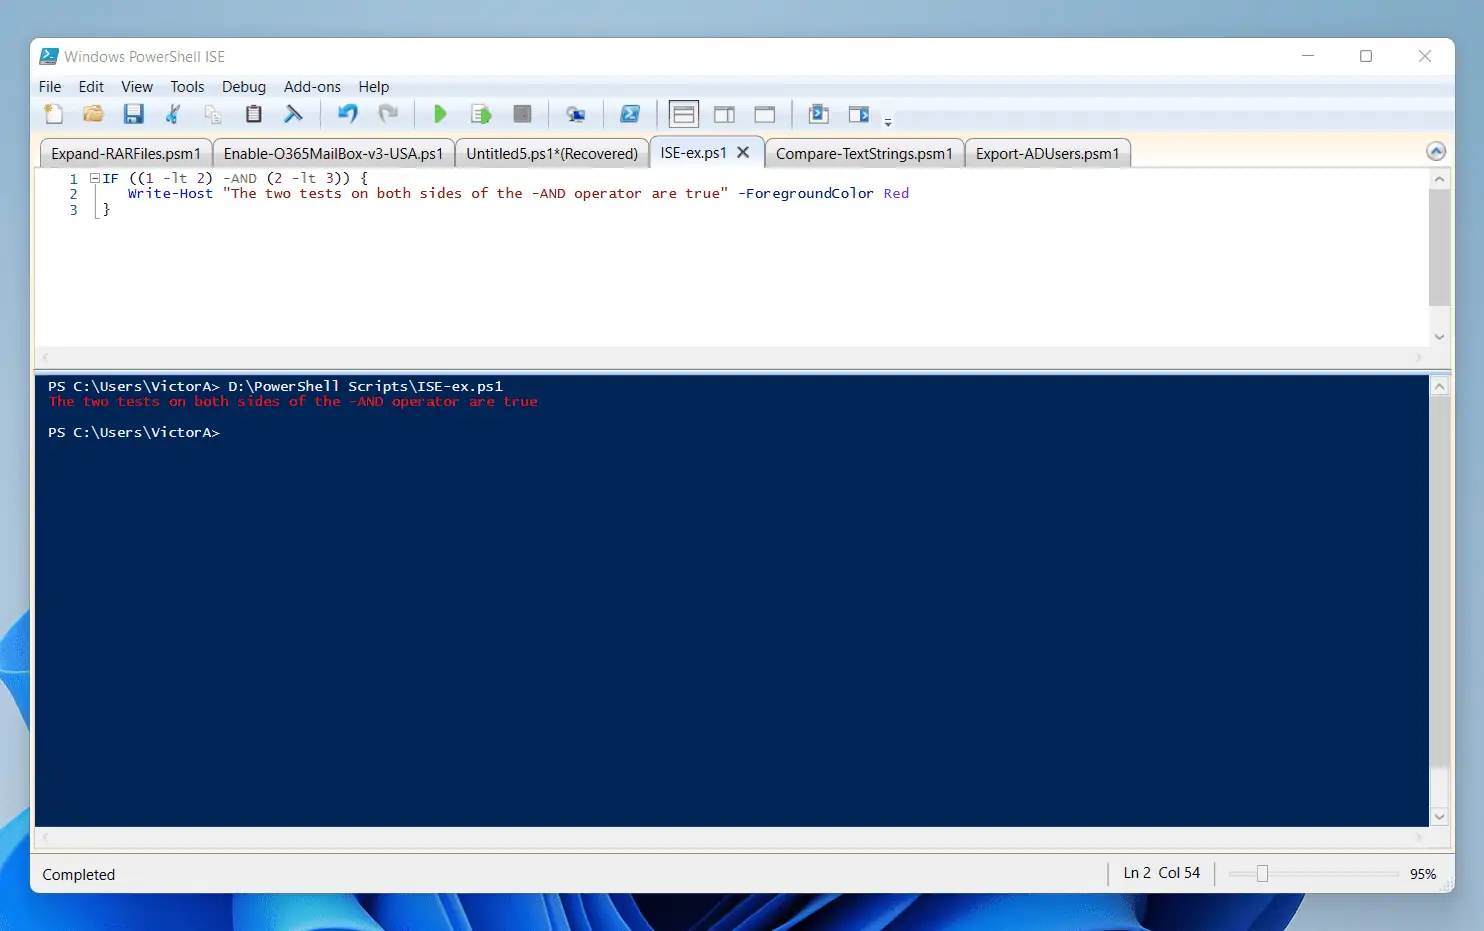Click the script pane scroll-up arrow
Screen dimensions: 1484x931
(1439, 179)
